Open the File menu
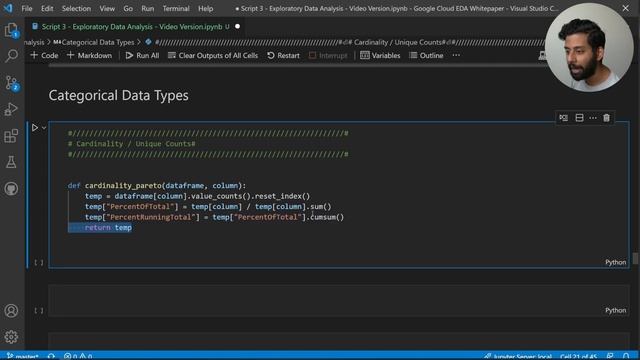Screen dimensions: 640x360 click(x=27, y=8)
